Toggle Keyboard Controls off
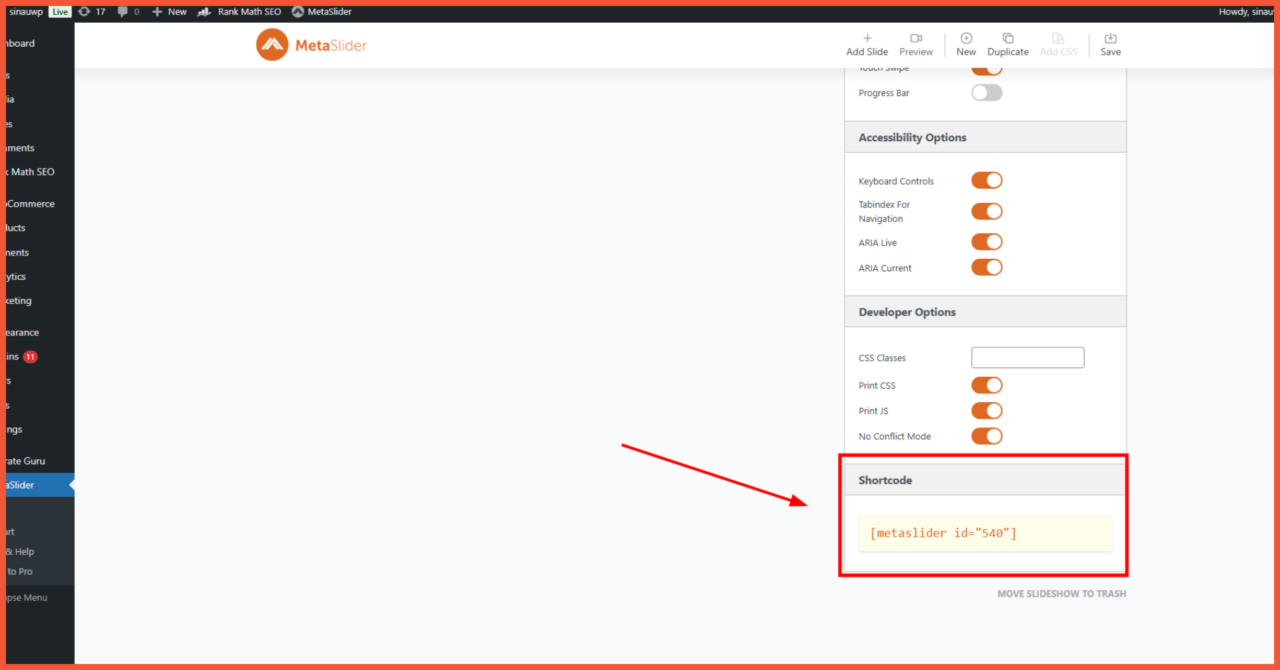Image resolution: width=1280 pixels, height=670 pixels. pyautogui.click(x=987, y=181)
